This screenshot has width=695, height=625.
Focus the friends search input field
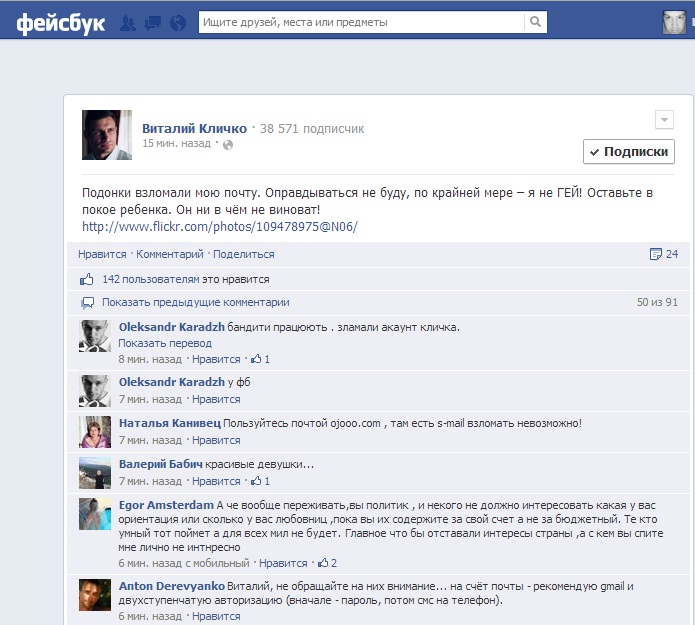[361, 22]
